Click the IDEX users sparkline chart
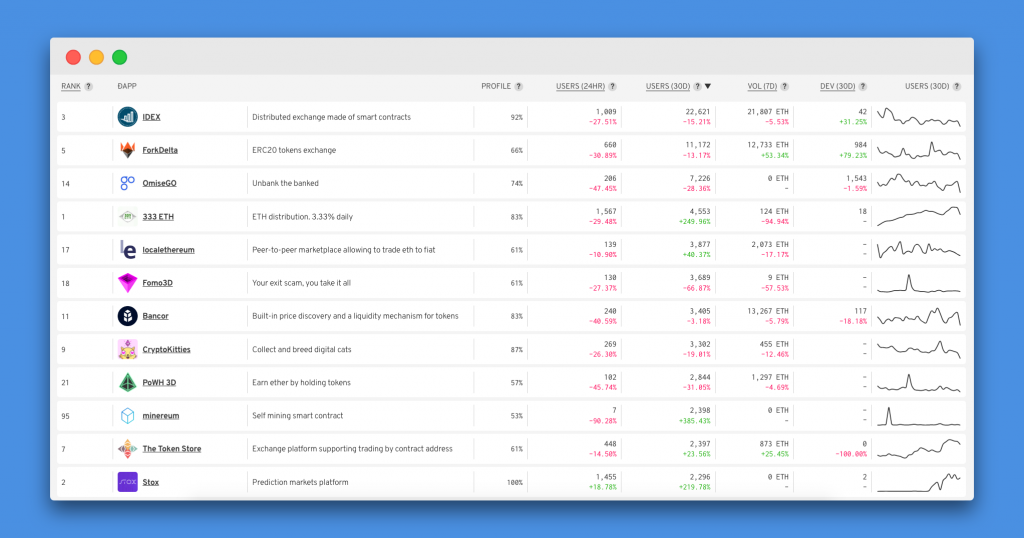1024x538 pixels. tap(918, 118)
